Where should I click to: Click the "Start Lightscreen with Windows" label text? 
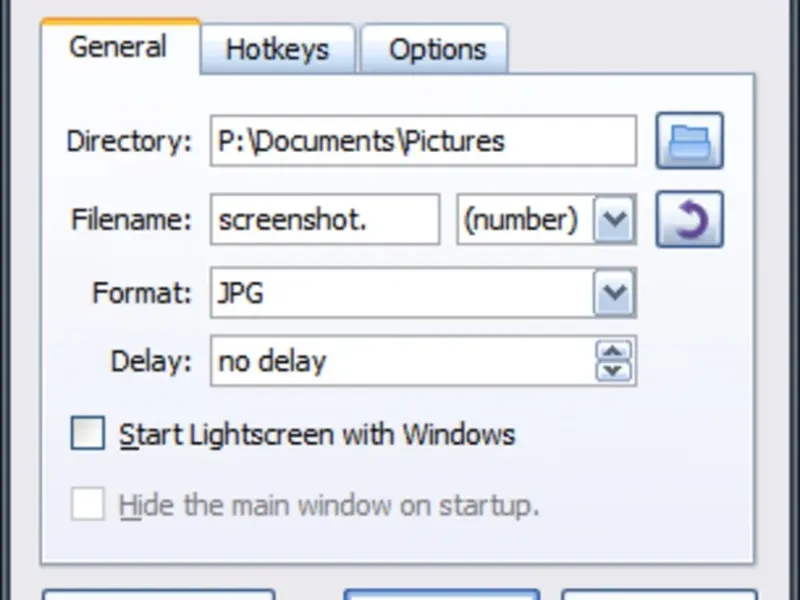point(316,434)
